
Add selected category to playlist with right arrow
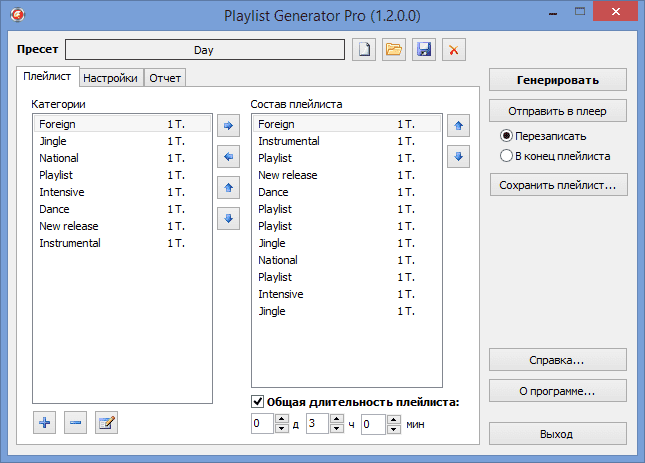click(229, 125)
